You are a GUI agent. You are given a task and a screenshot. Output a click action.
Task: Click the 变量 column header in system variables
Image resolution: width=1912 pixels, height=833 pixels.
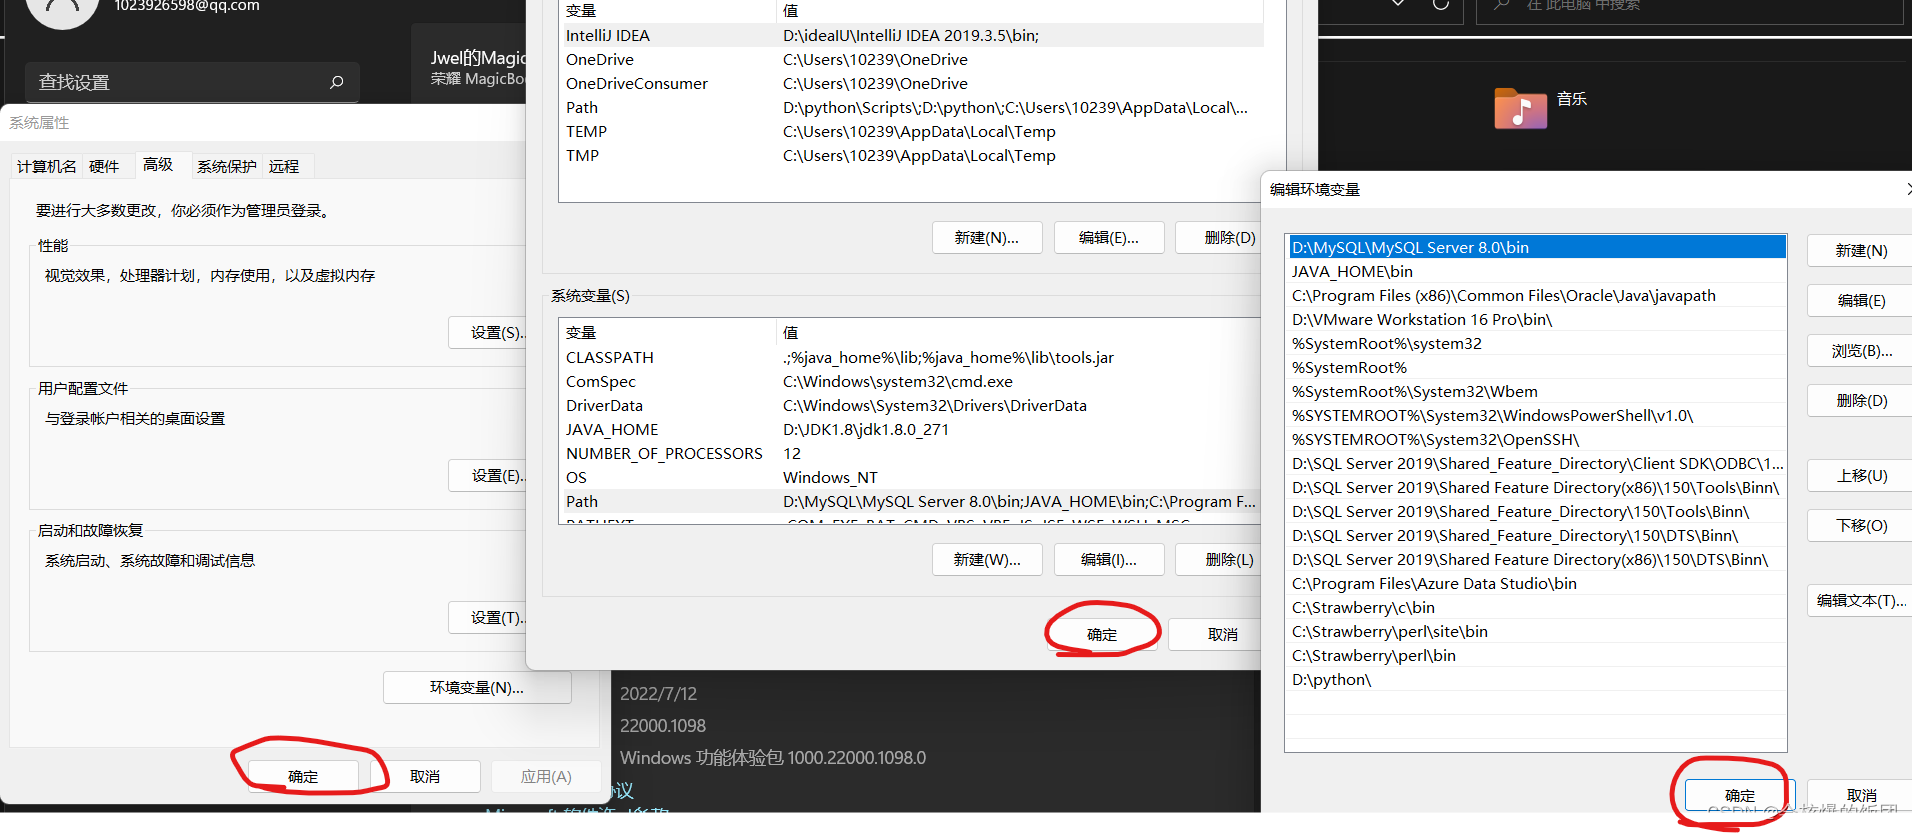[x=668, y=332]
